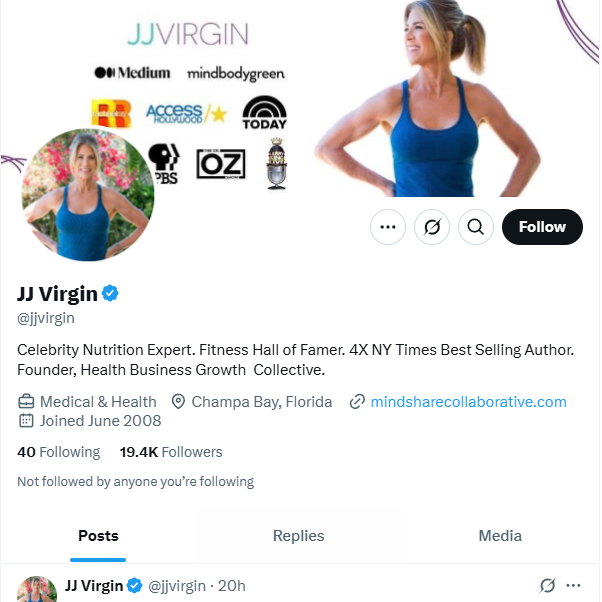This screenshot has width=602, height=602.
Task: View the 40 Following list
Action: coord(59,452)
